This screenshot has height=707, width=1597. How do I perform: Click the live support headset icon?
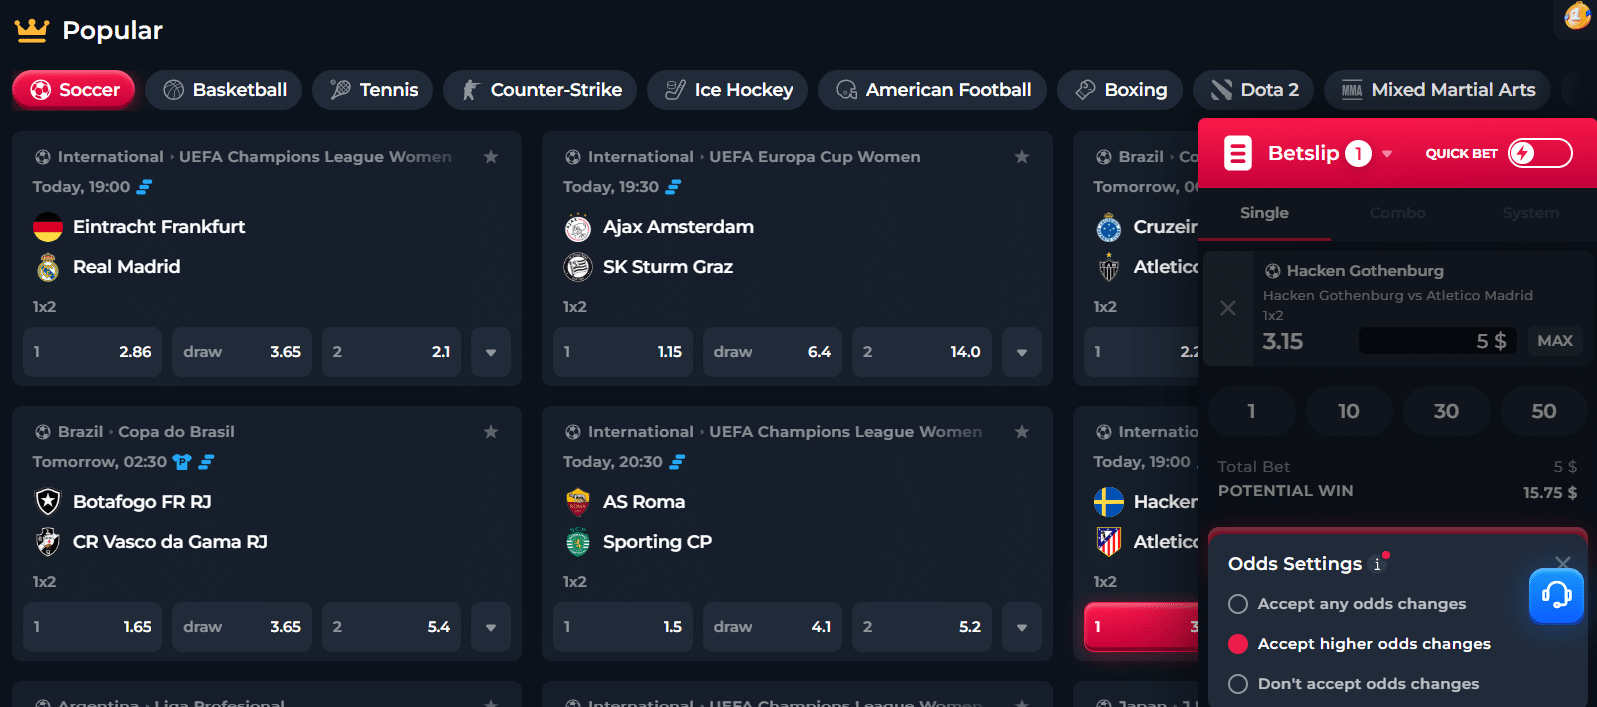click(x=1556, y=596)
